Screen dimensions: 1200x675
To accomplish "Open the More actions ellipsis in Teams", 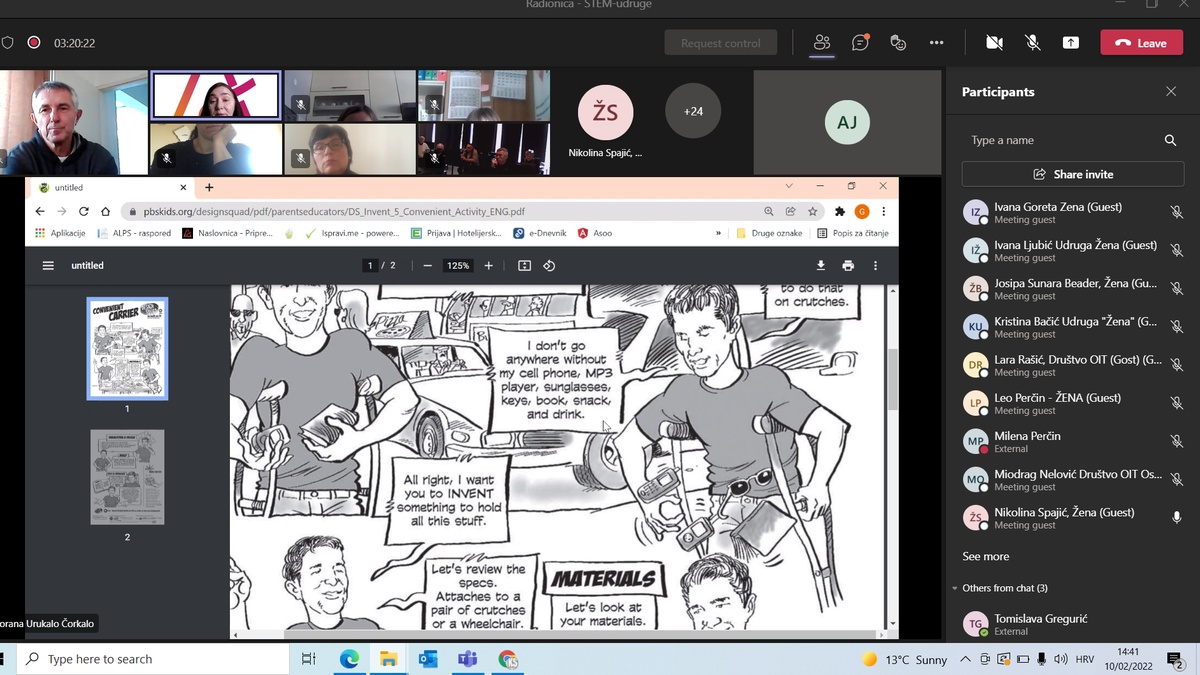I will click(936, 43).
